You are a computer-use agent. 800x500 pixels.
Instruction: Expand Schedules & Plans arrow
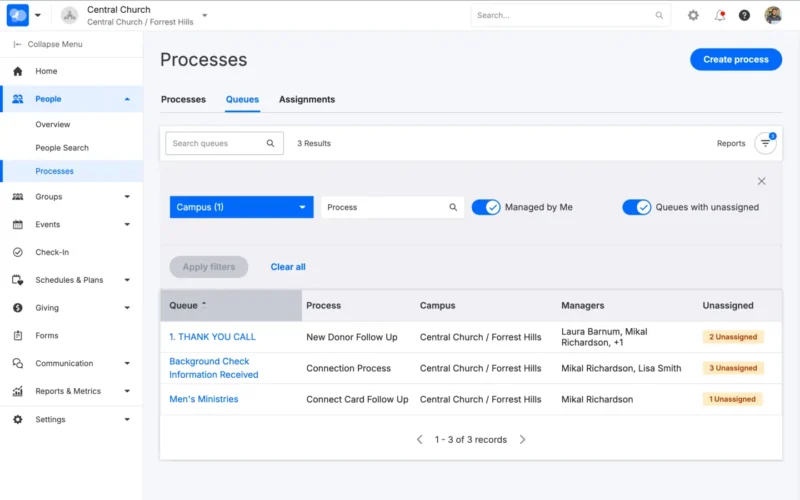(x=127, y=280)
